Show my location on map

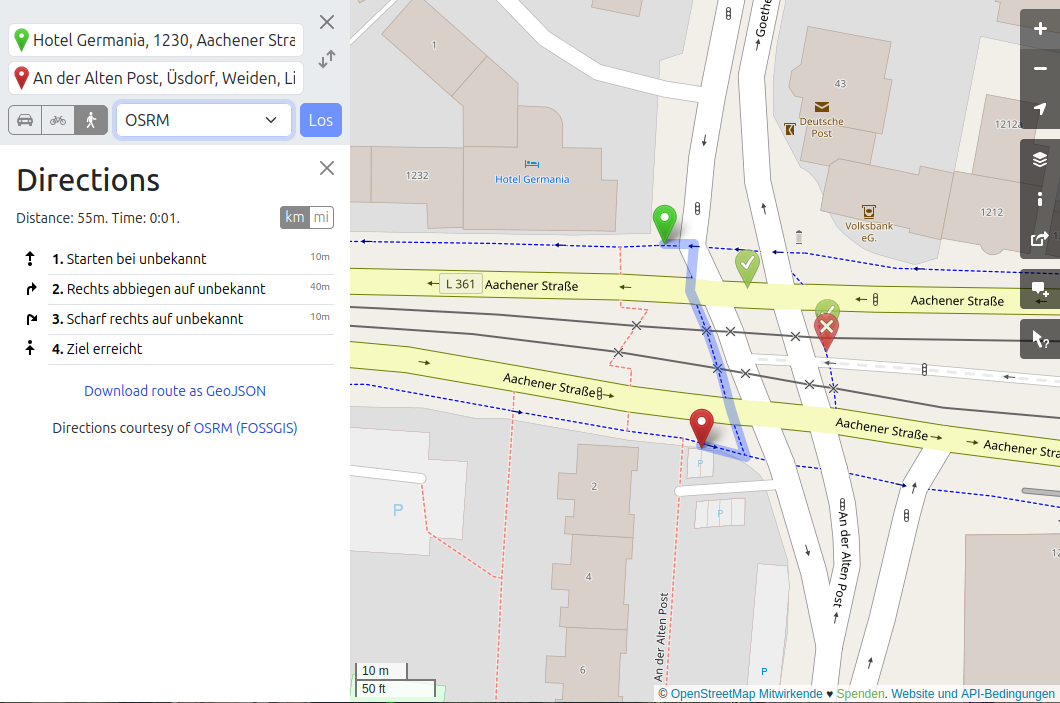point(1040,109)
